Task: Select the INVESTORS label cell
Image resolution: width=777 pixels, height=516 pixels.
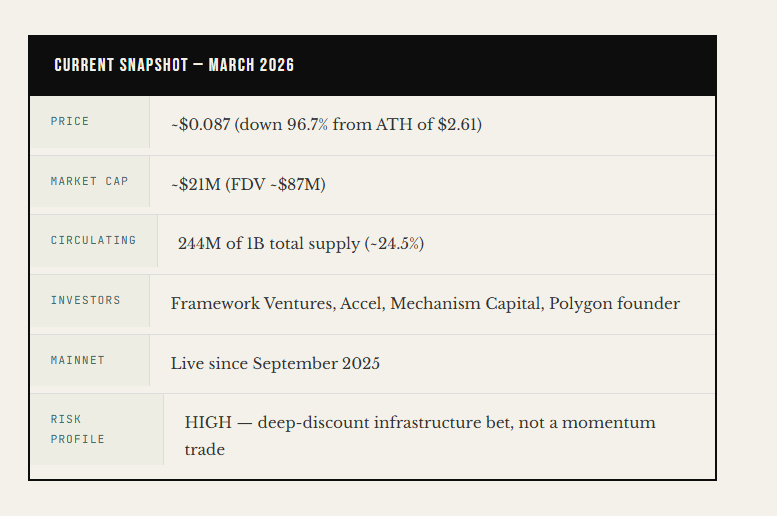Action: [90, 301]
